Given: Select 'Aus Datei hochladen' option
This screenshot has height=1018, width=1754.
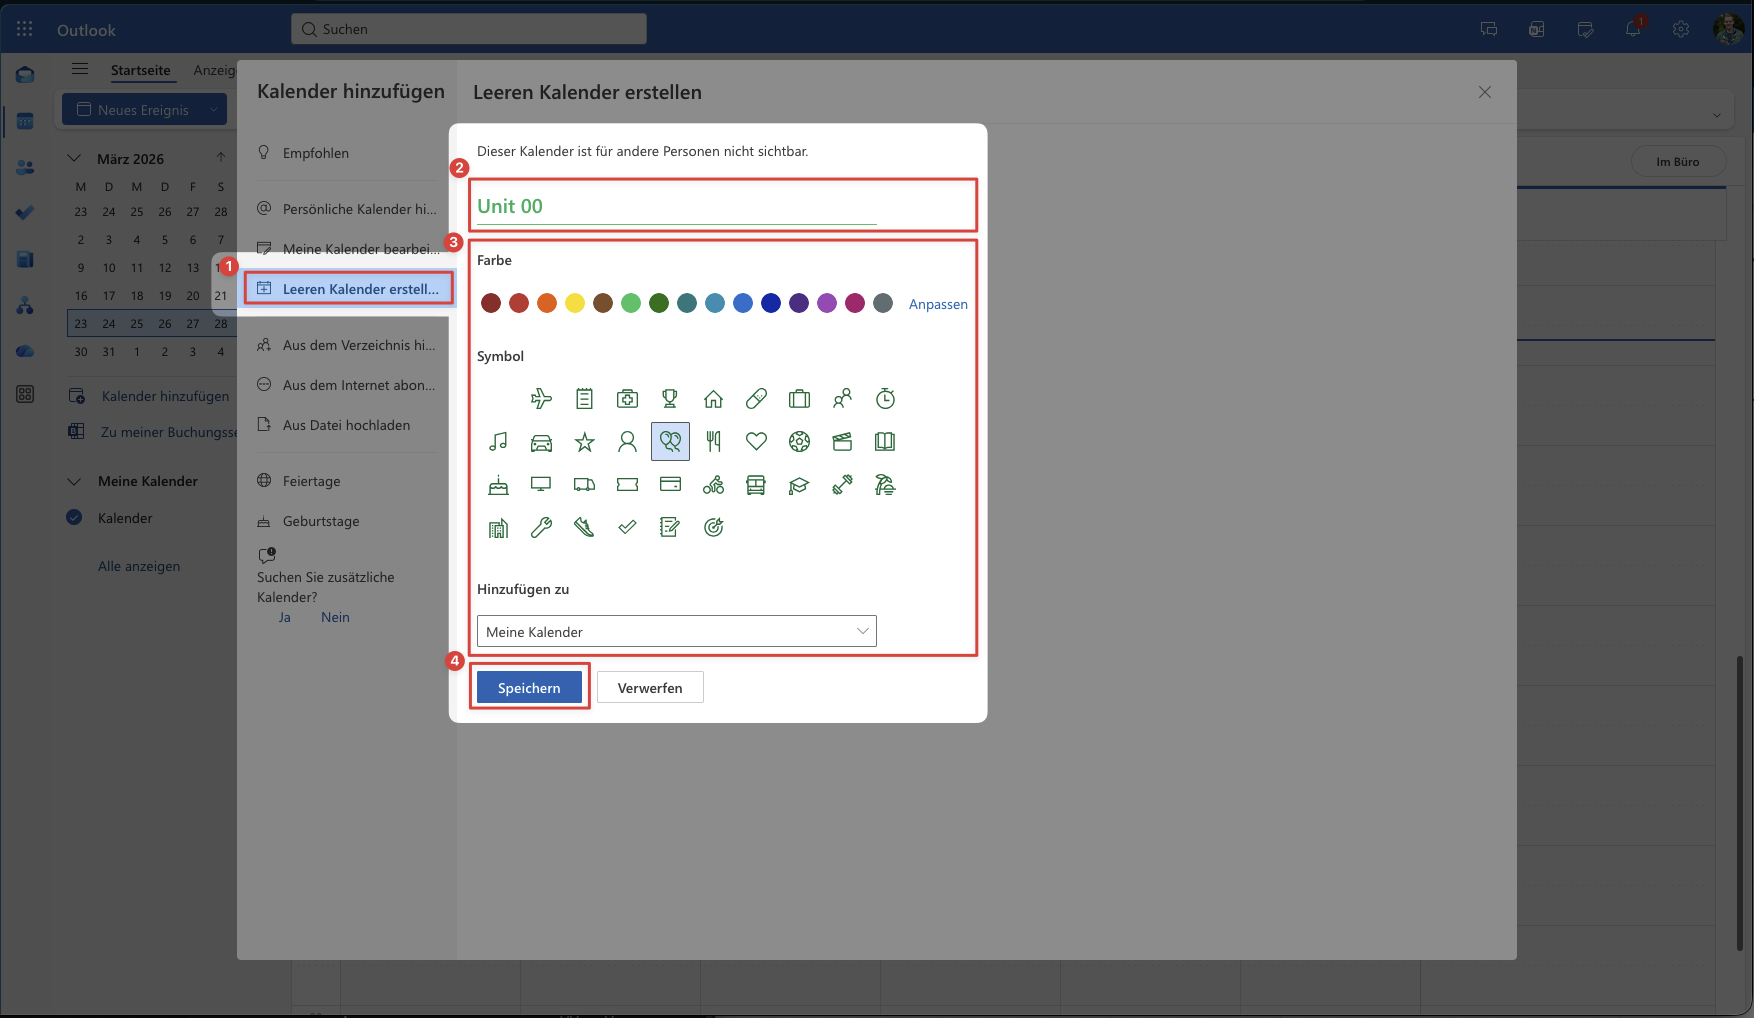Looking at the screenshot, I should point(346,425).
